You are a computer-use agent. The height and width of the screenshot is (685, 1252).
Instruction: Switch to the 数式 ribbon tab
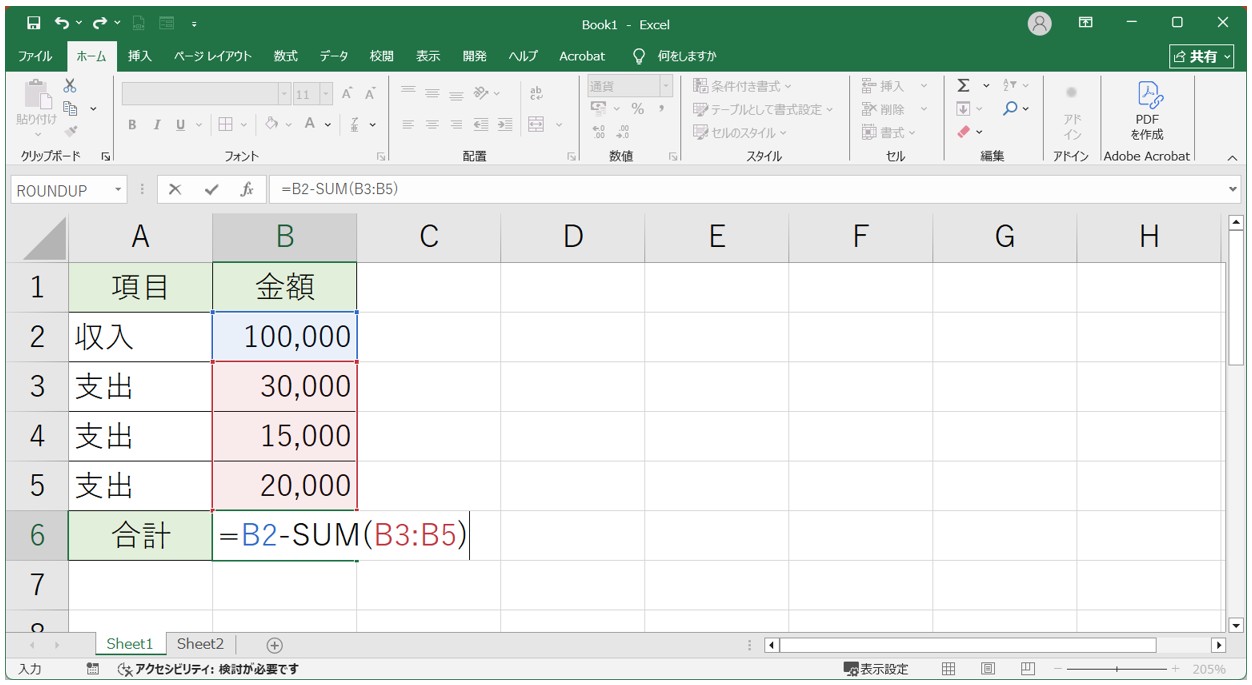click(x=286, y=56)
